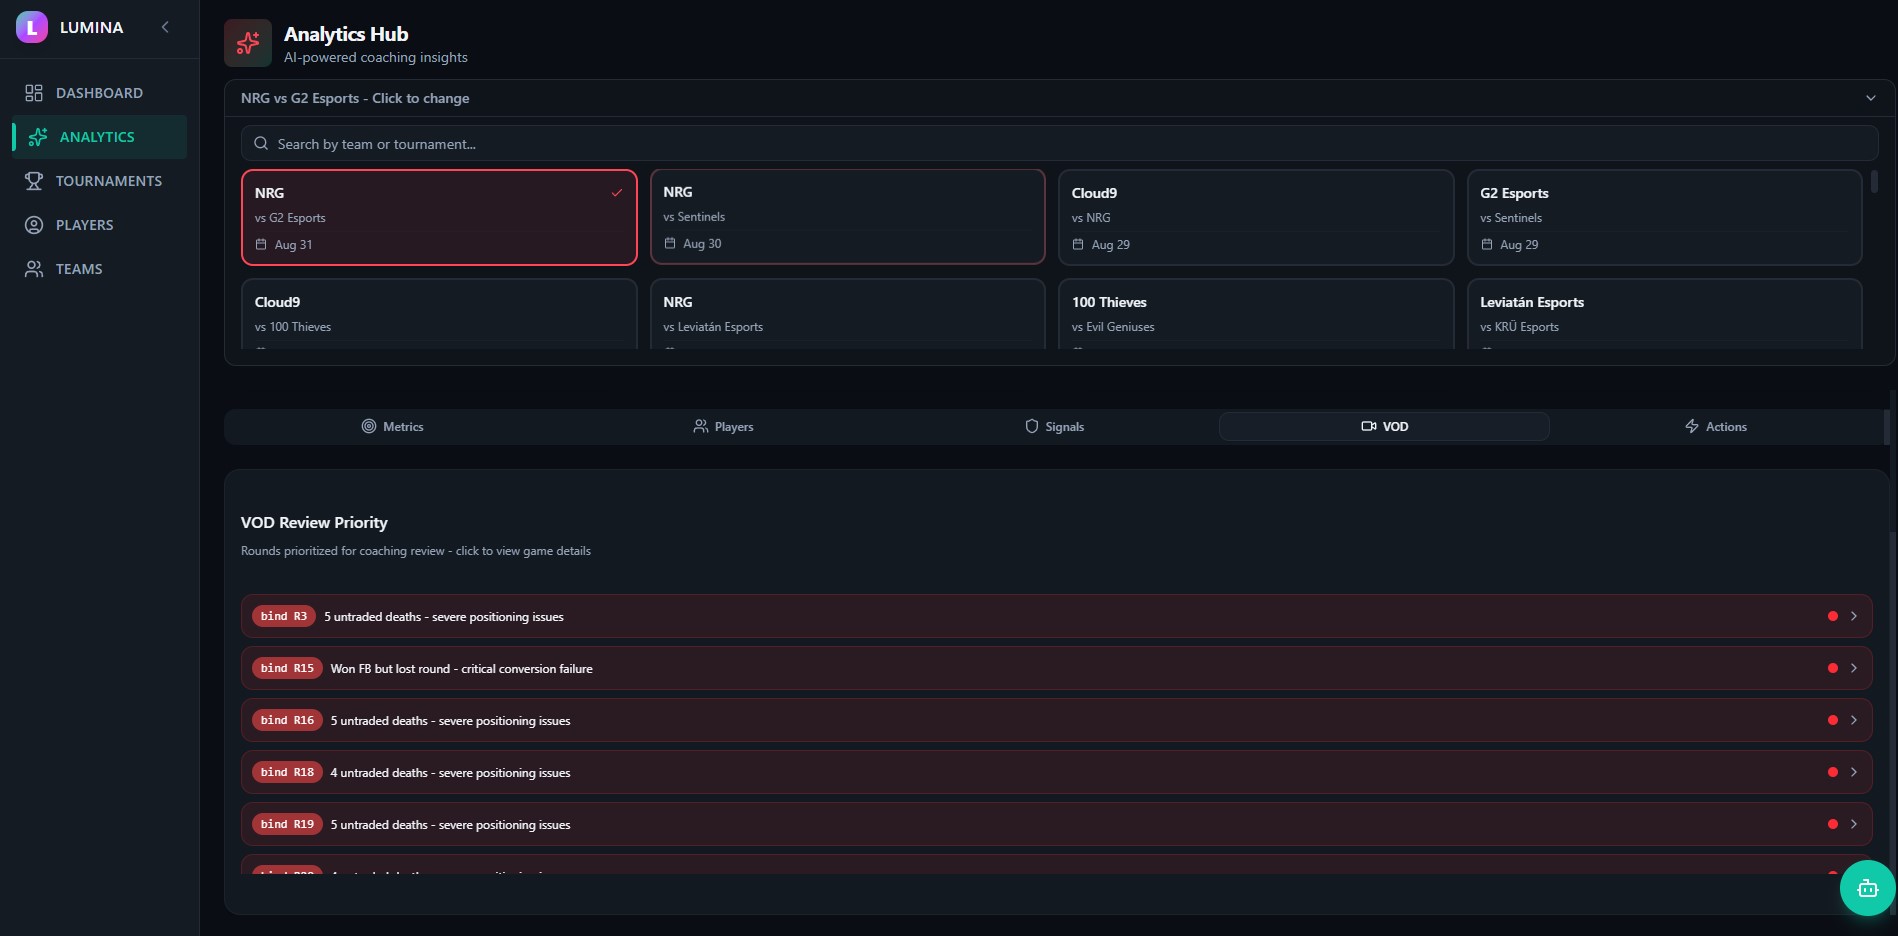Click the LUMINA logo icon

click(x=32, y=27)
